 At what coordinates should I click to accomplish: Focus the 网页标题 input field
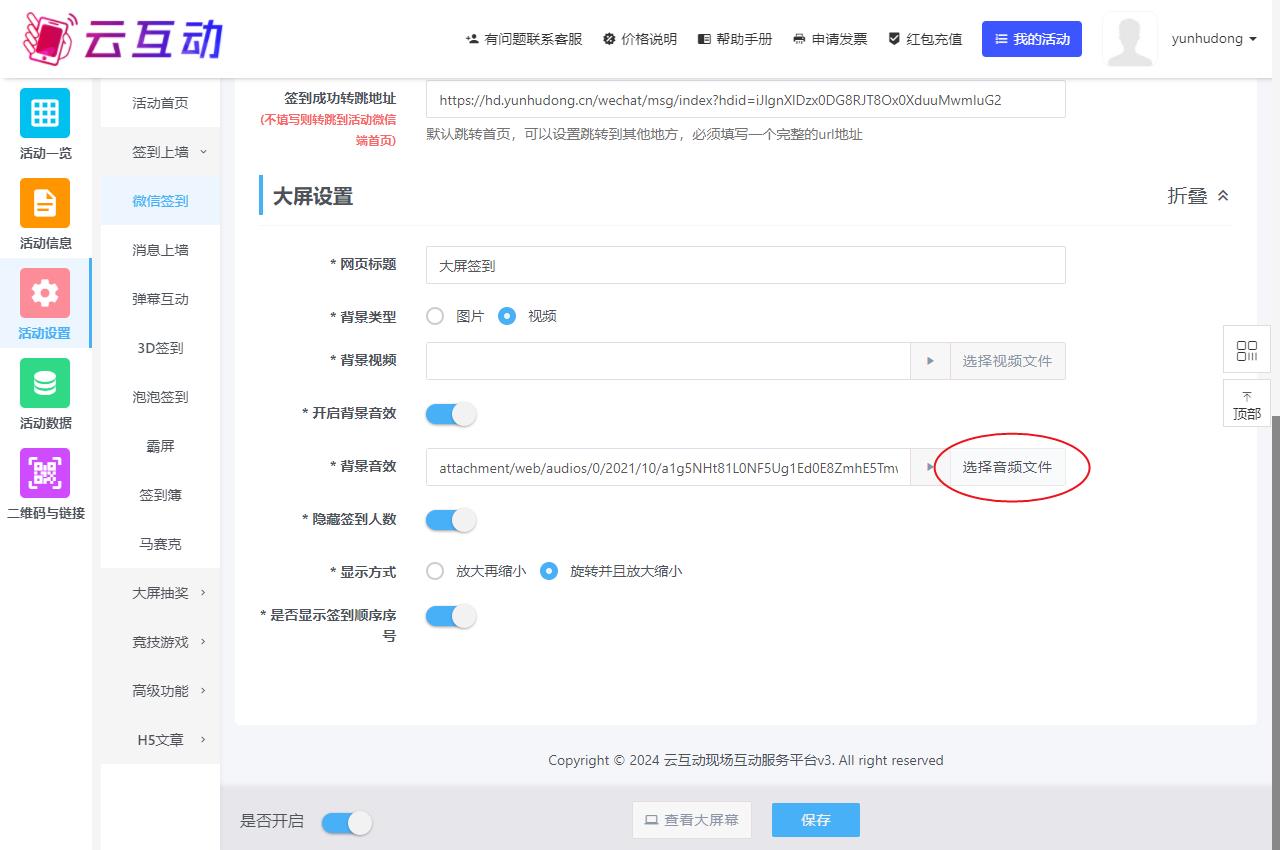click(745, 265)
